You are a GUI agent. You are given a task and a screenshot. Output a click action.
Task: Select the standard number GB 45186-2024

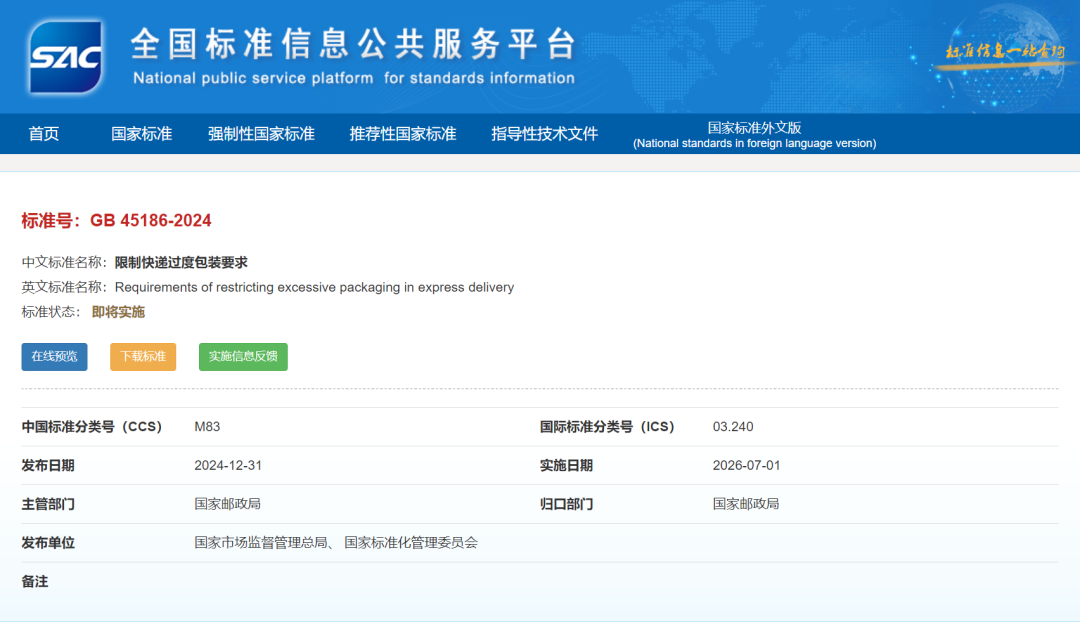pyautogui.click(x=151, y=220)
